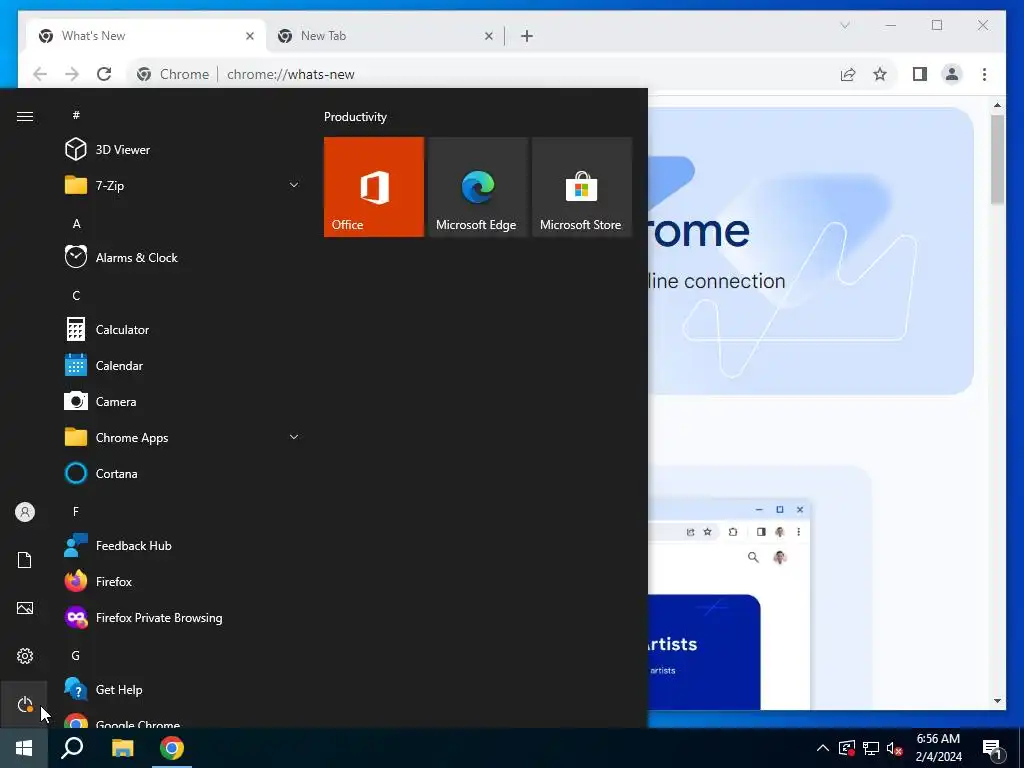Switch to the New Tab tab in Chrome

(x=384, y=36)
